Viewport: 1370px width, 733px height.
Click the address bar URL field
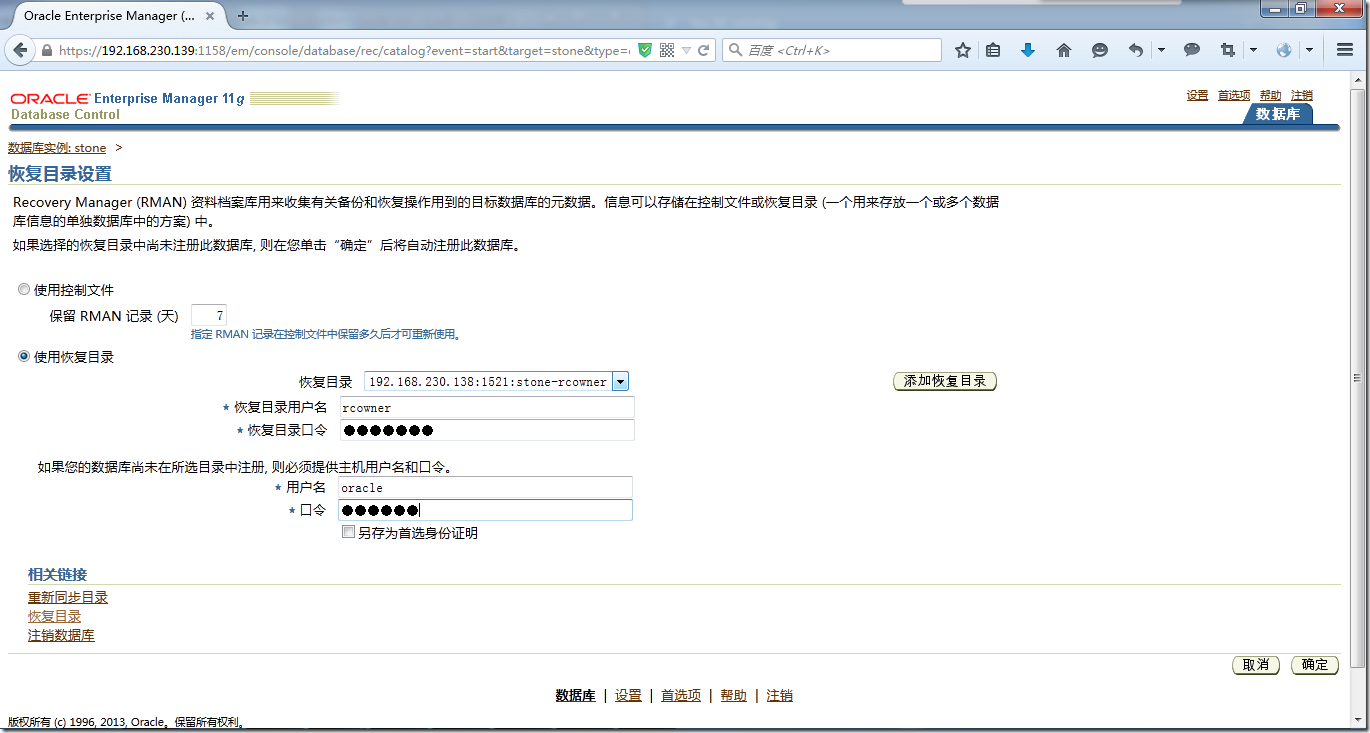(345, 50)
